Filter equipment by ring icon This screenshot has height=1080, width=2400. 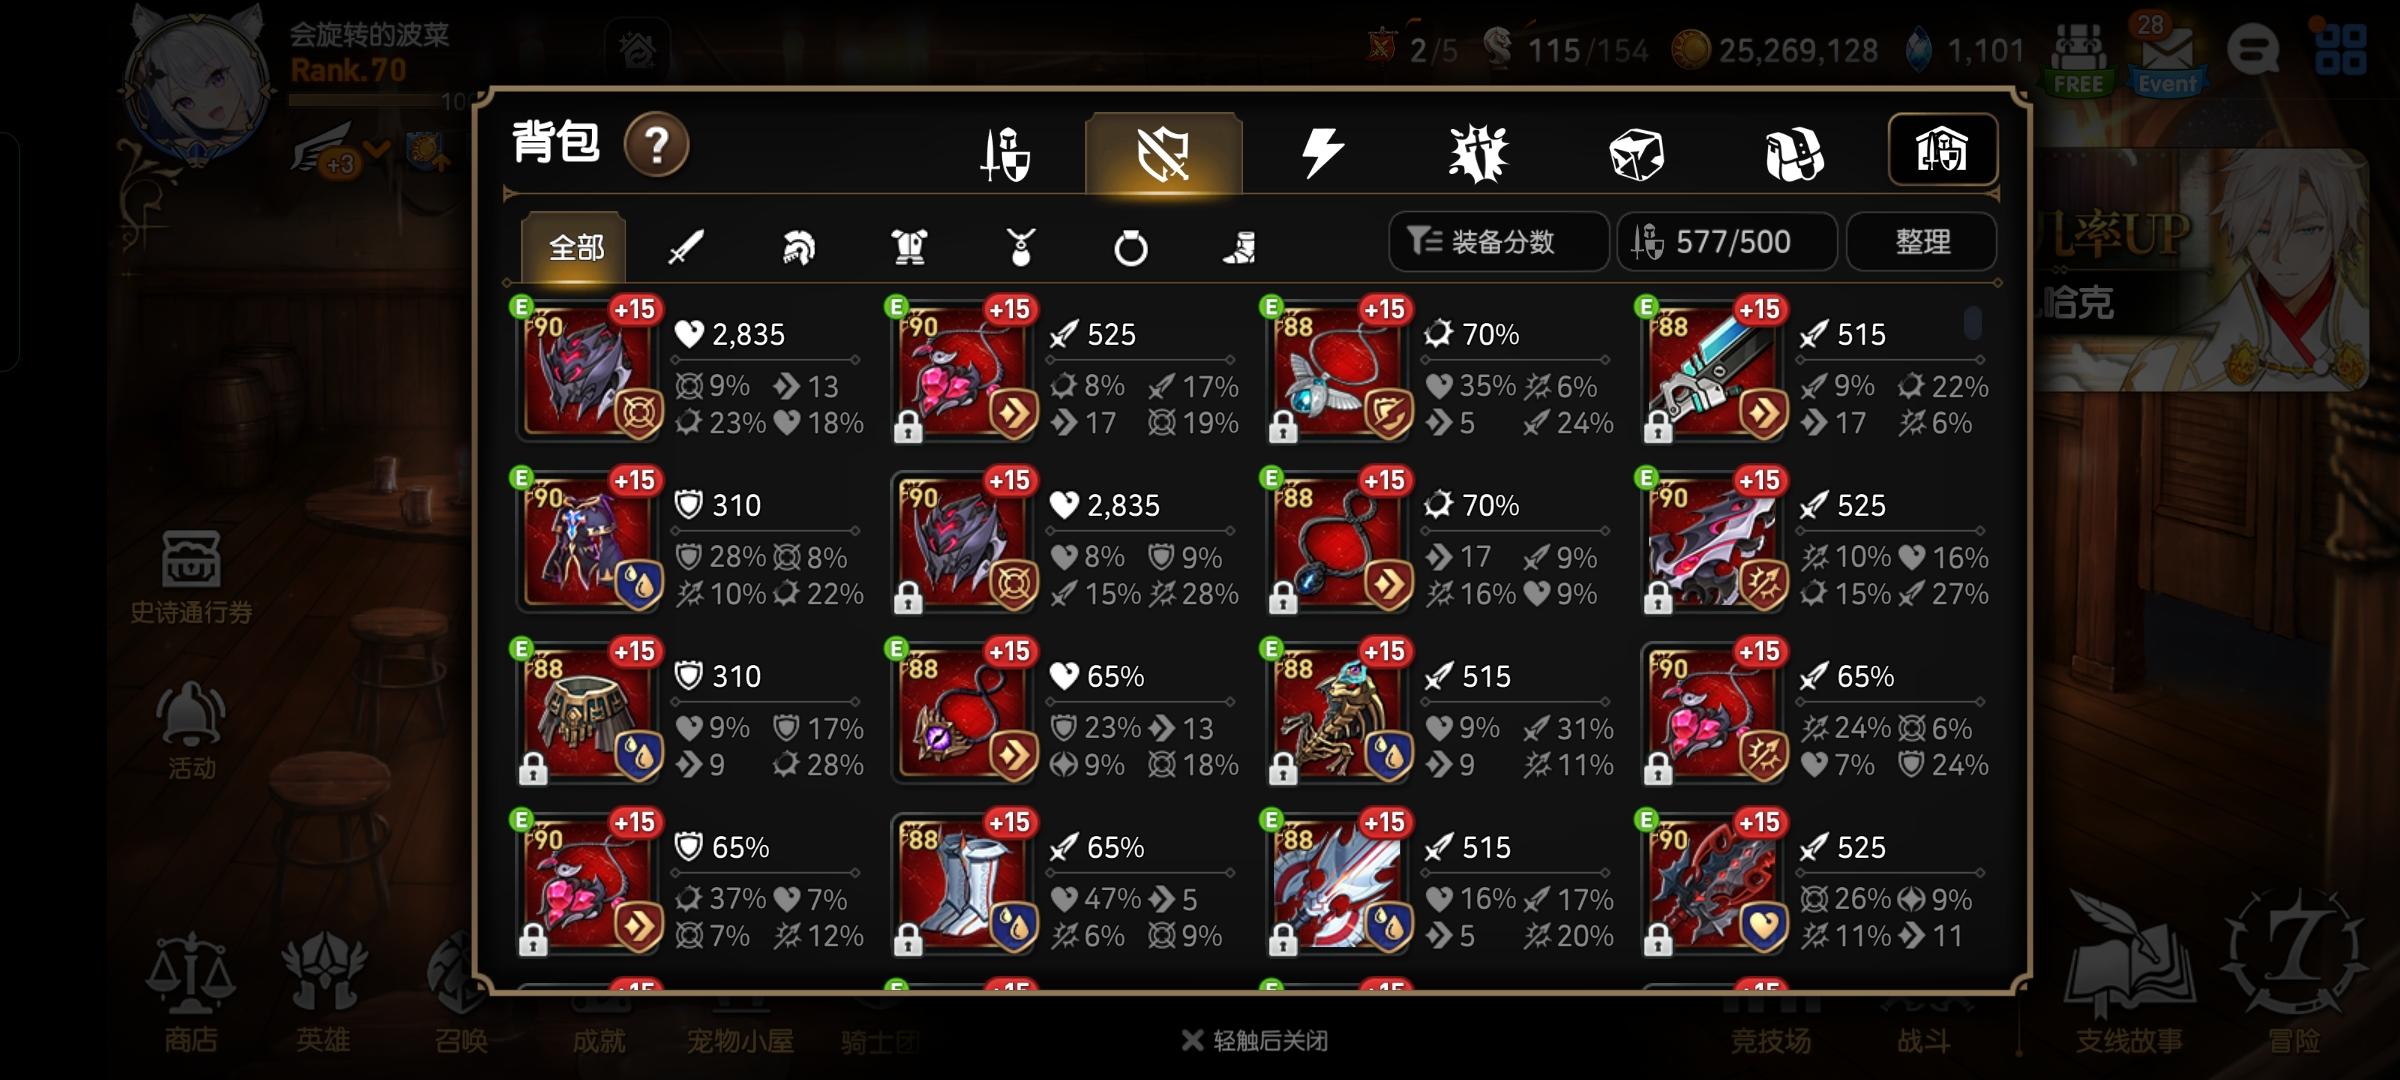click(1130, 247)
